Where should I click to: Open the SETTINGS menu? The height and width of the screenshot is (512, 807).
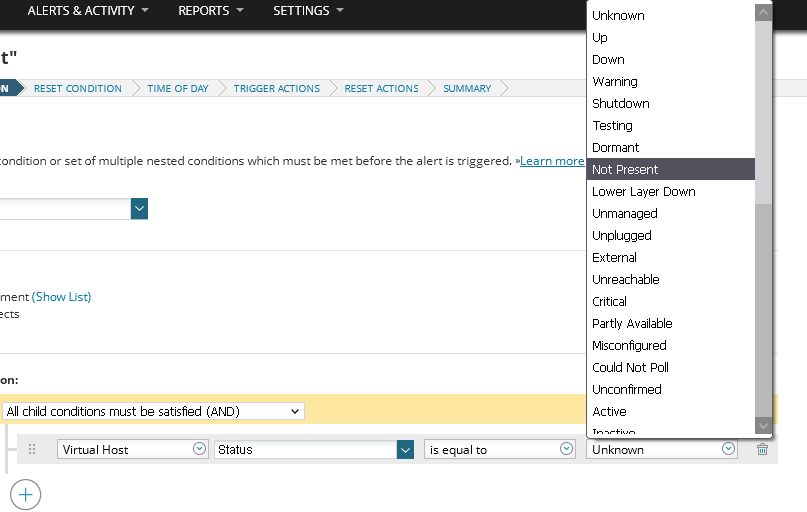tap(308, 10)
